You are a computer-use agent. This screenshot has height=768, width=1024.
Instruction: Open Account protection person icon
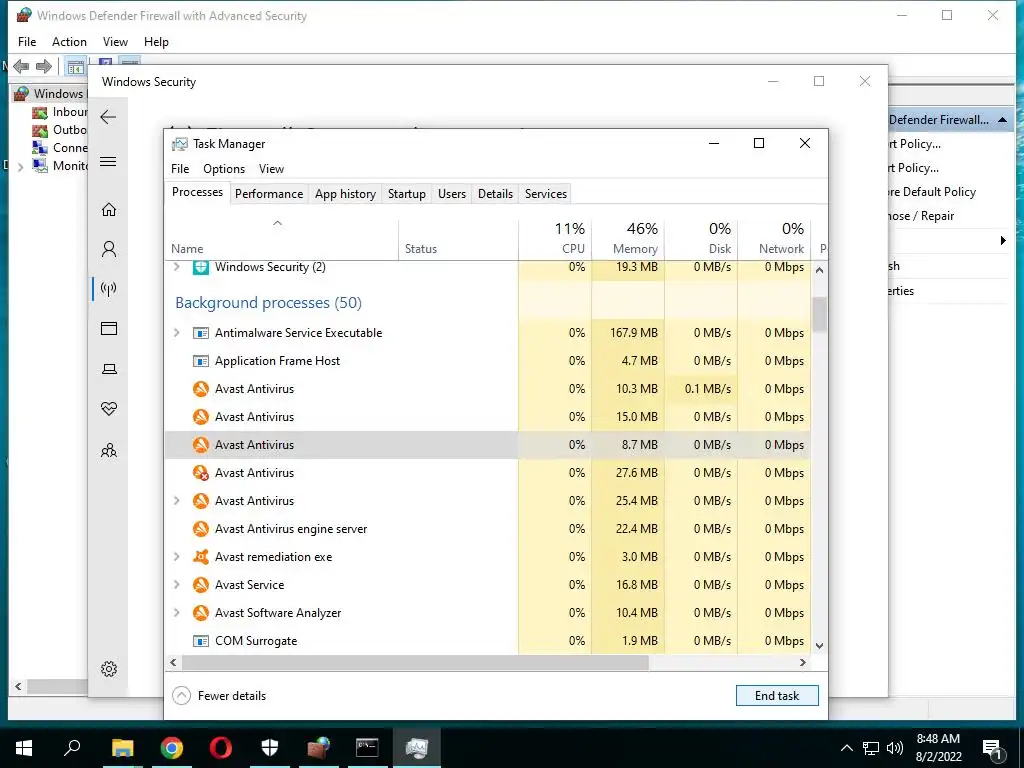point(109,249)
